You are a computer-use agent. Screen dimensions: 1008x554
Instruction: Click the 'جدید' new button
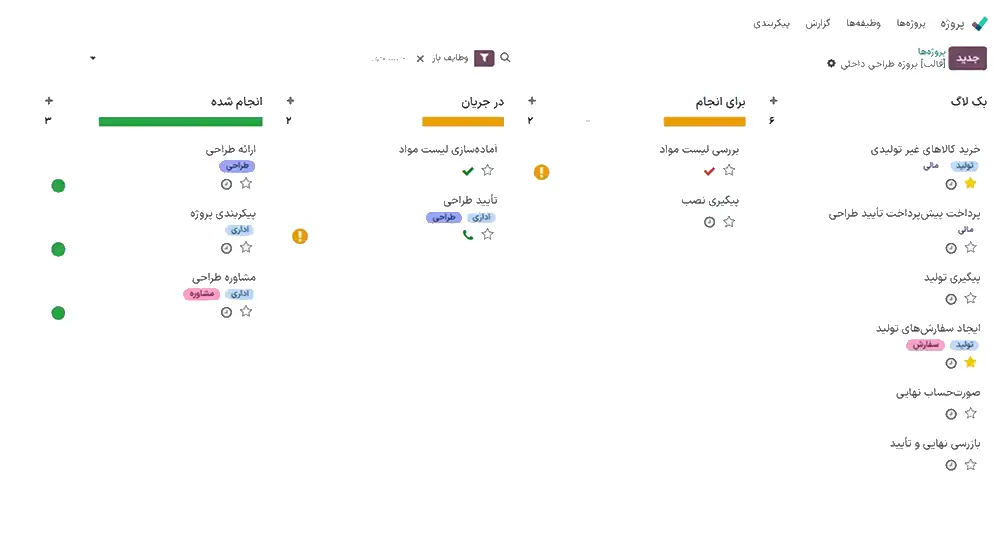point(967,58)
